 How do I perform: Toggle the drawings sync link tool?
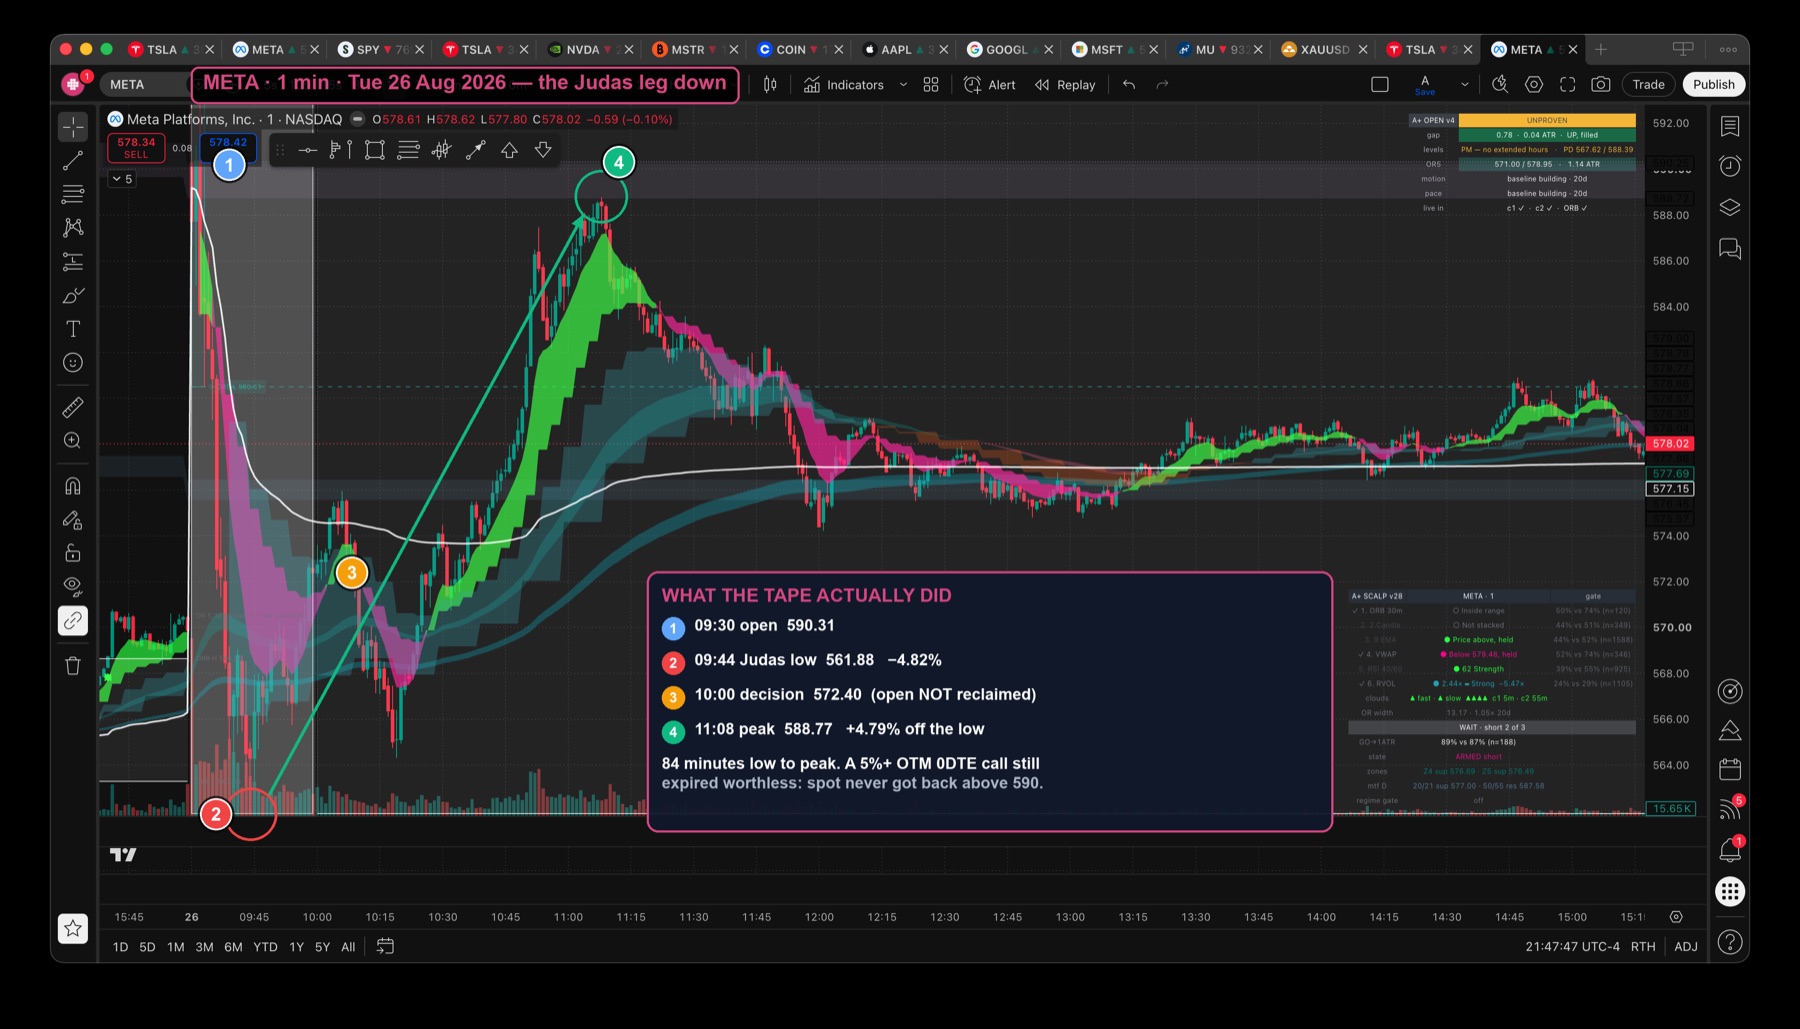click(73, 621)
